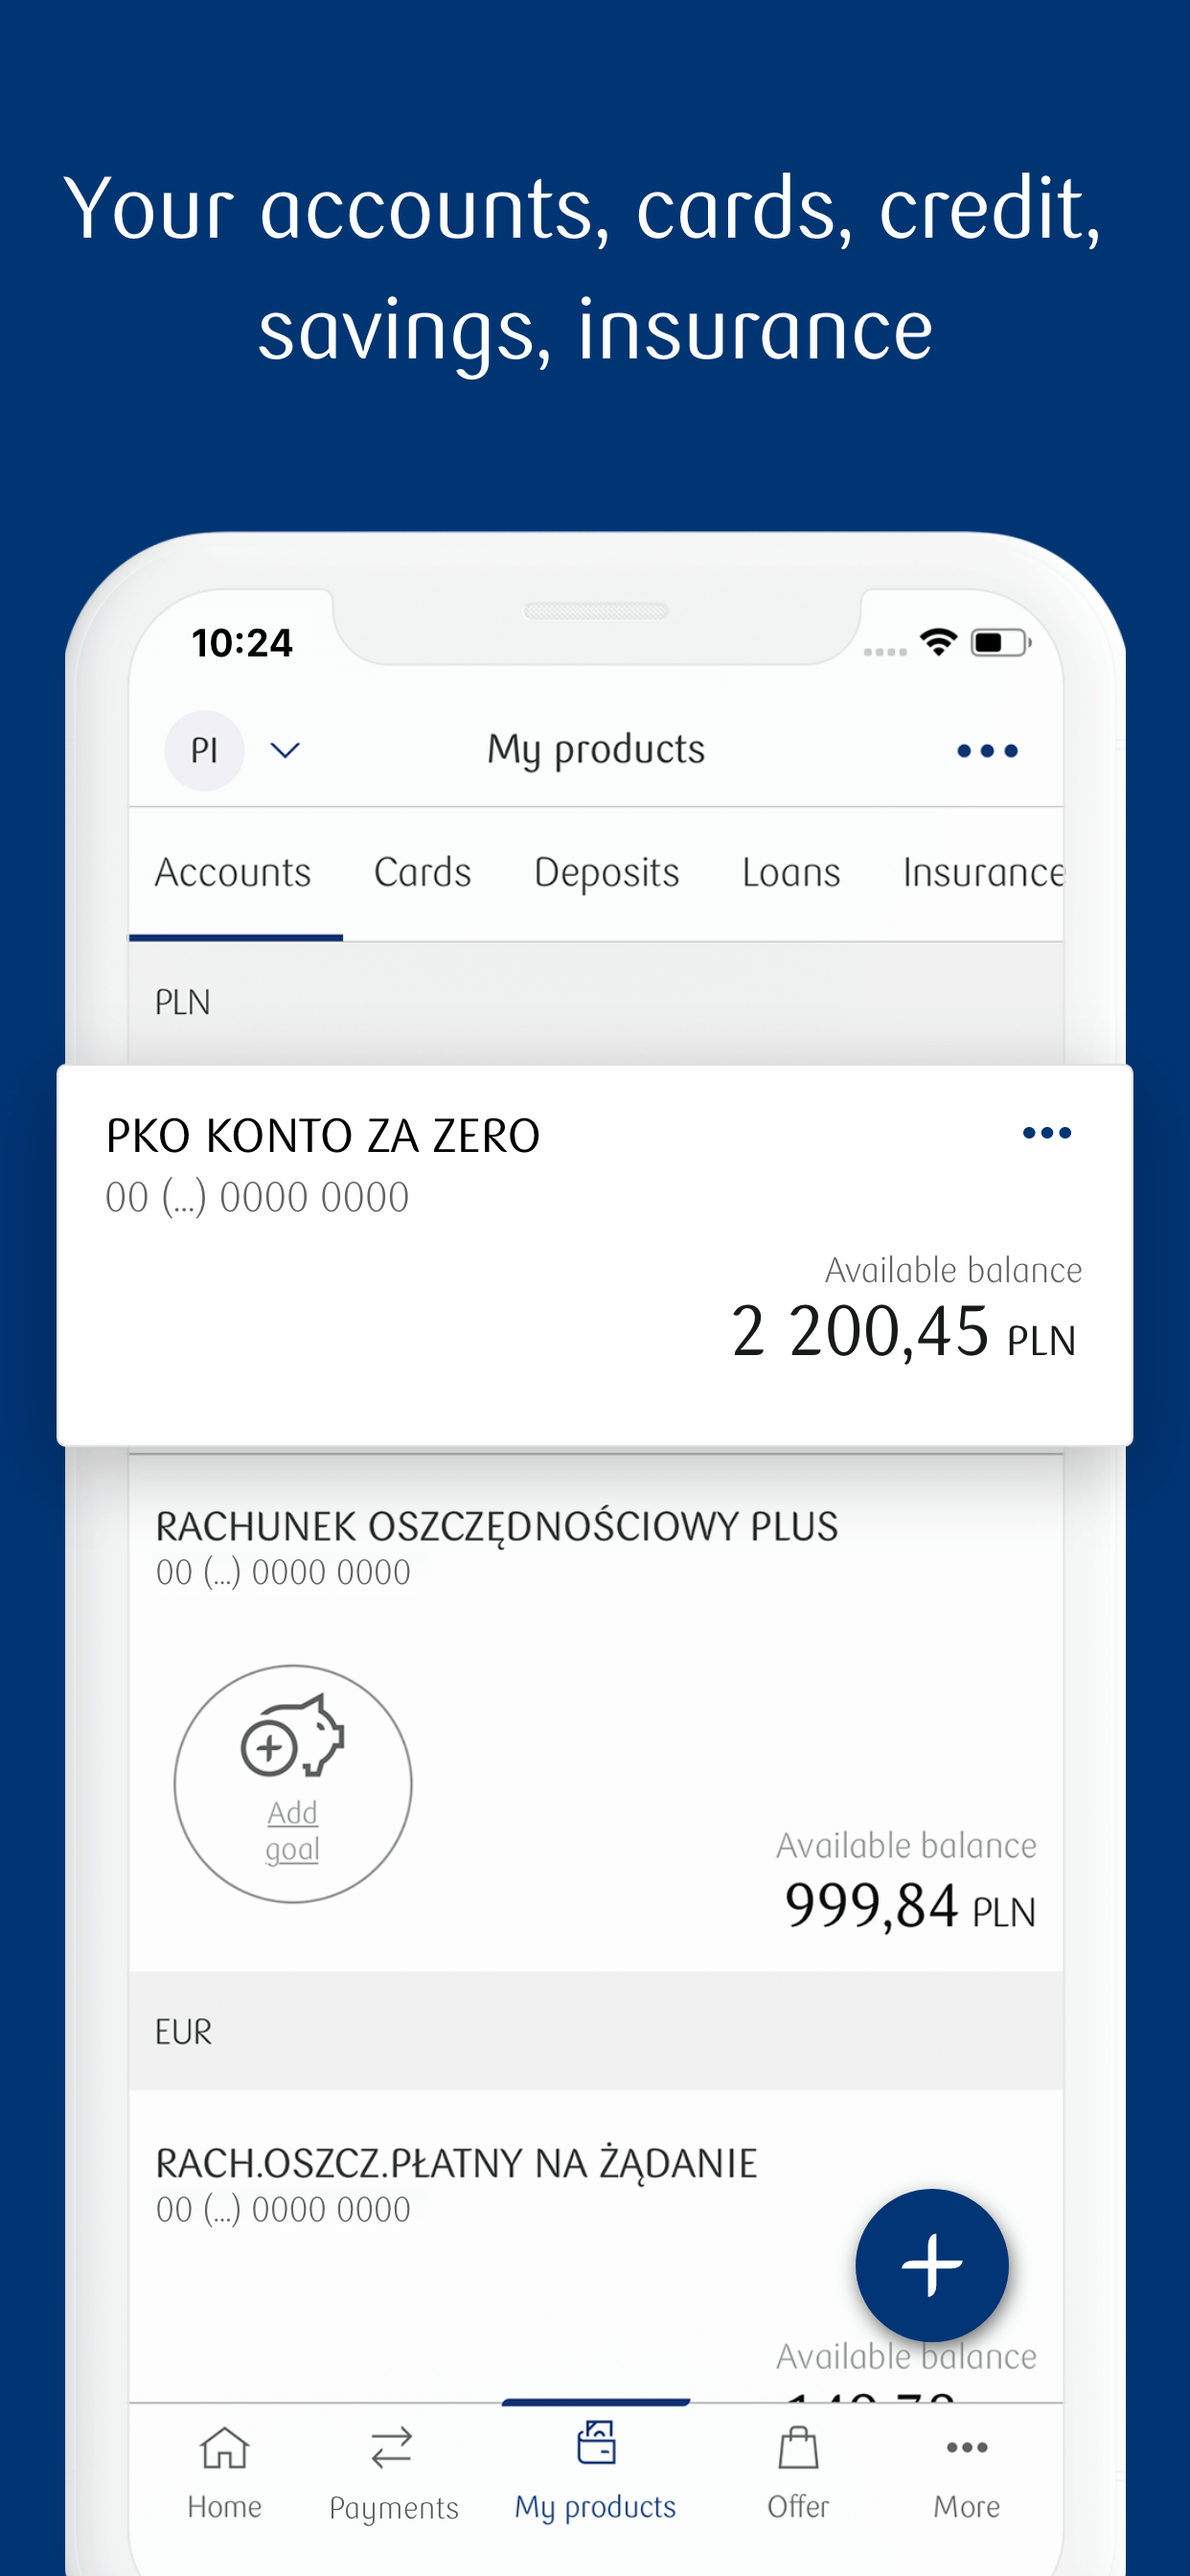This screenshot has width=1190, height=2576.
Task: Open RACHUNEK OSZCZĘDNOŚCIOWY PLUS account
Action: (x=595, y=1712)
